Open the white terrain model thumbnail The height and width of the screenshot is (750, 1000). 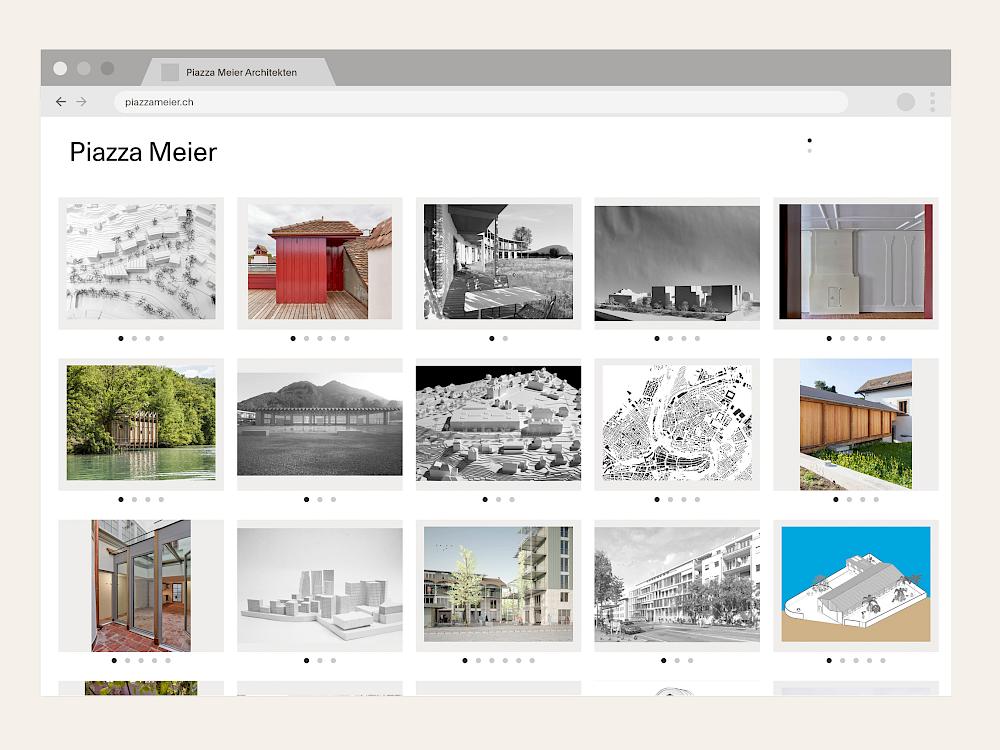click(x=141, y=262)
